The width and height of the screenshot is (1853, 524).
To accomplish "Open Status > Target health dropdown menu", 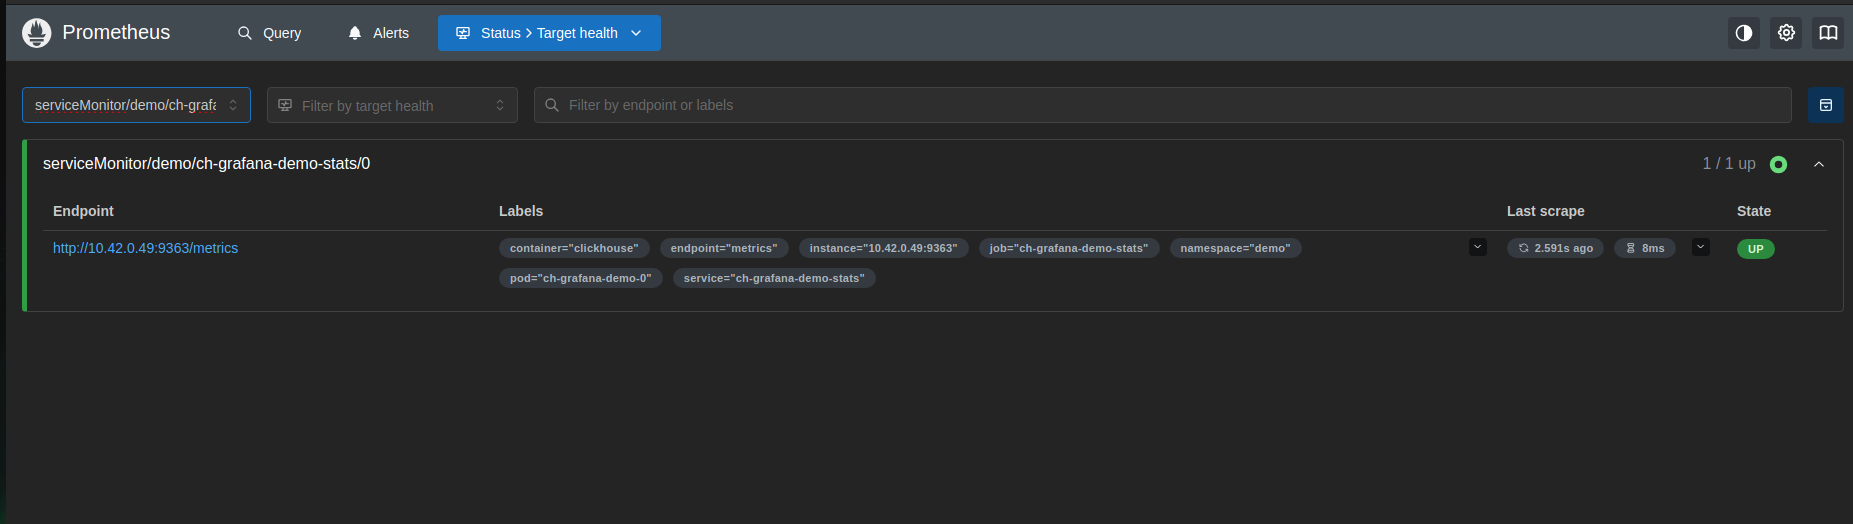I will 549,33.
